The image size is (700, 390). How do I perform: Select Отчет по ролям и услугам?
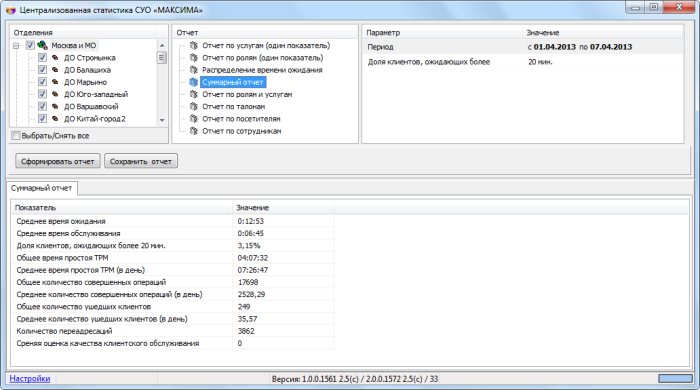[247, 95]
